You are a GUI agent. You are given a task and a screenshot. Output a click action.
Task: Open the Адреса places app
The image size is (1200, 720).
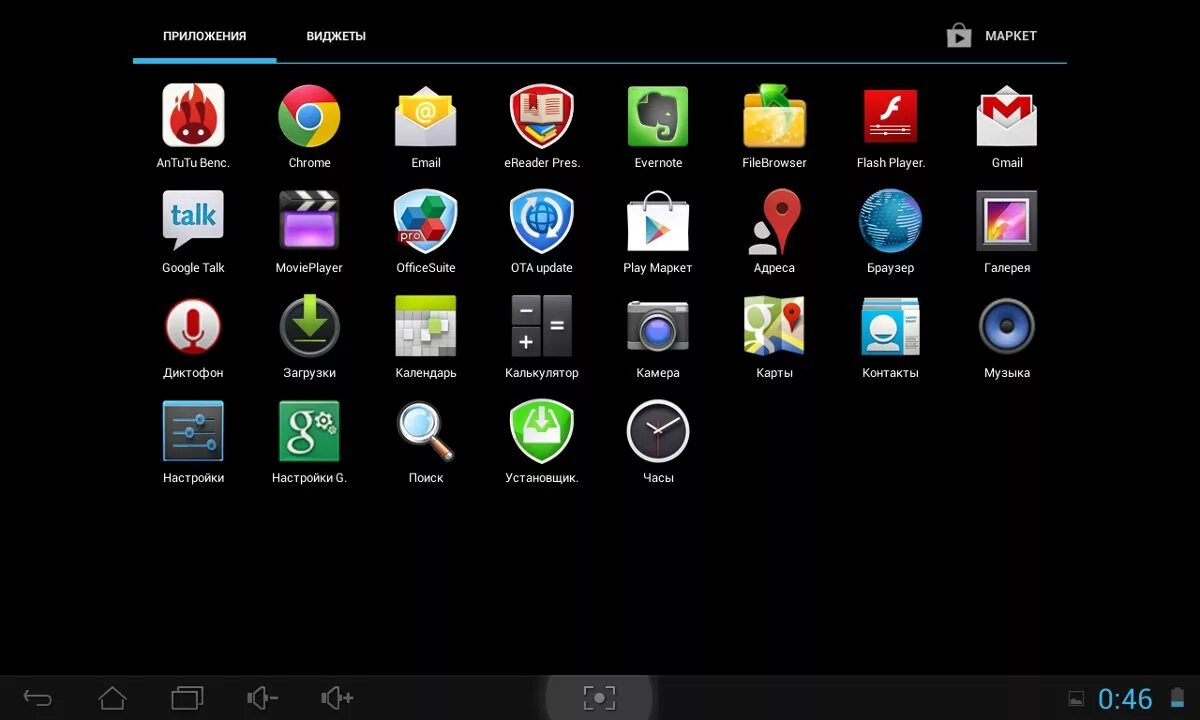[x=774, y=221]
